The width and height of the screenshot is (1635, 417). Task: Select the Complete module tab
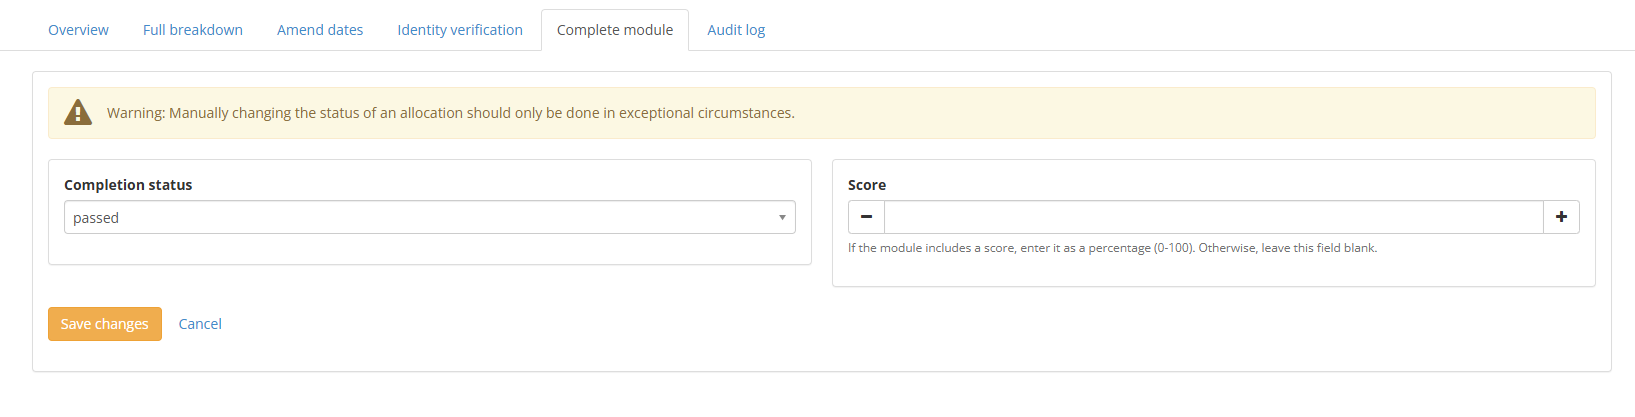coord(615,30)
